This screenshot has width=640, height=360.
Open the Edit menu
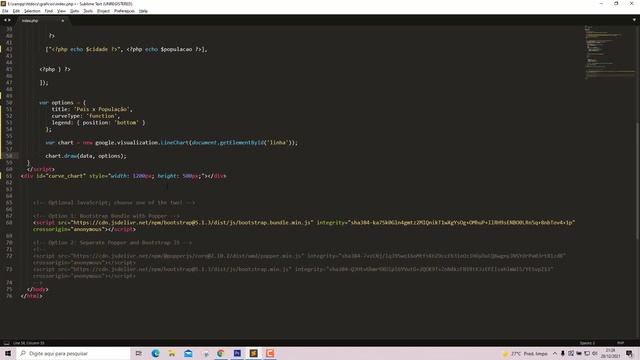pyautogui.click(x=16, y=11)
